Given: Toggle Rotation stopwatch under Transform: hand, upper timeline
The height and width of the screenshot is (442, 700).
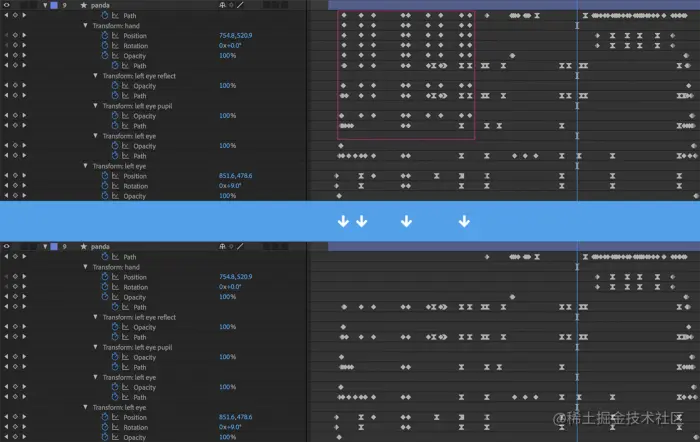Looking at the screenshot, I should [105, 46].
